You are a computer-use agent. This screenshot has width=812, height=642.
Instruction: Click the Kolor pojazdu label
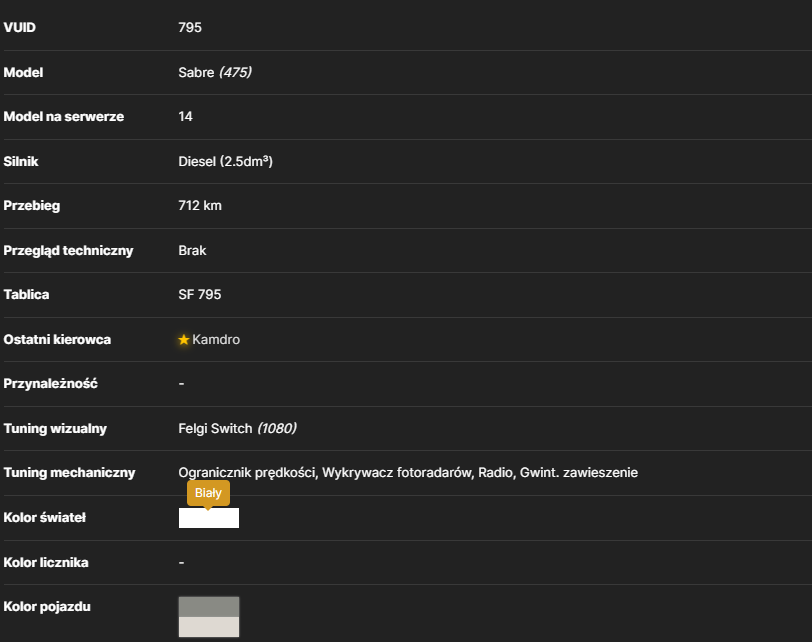coord(47,607)
